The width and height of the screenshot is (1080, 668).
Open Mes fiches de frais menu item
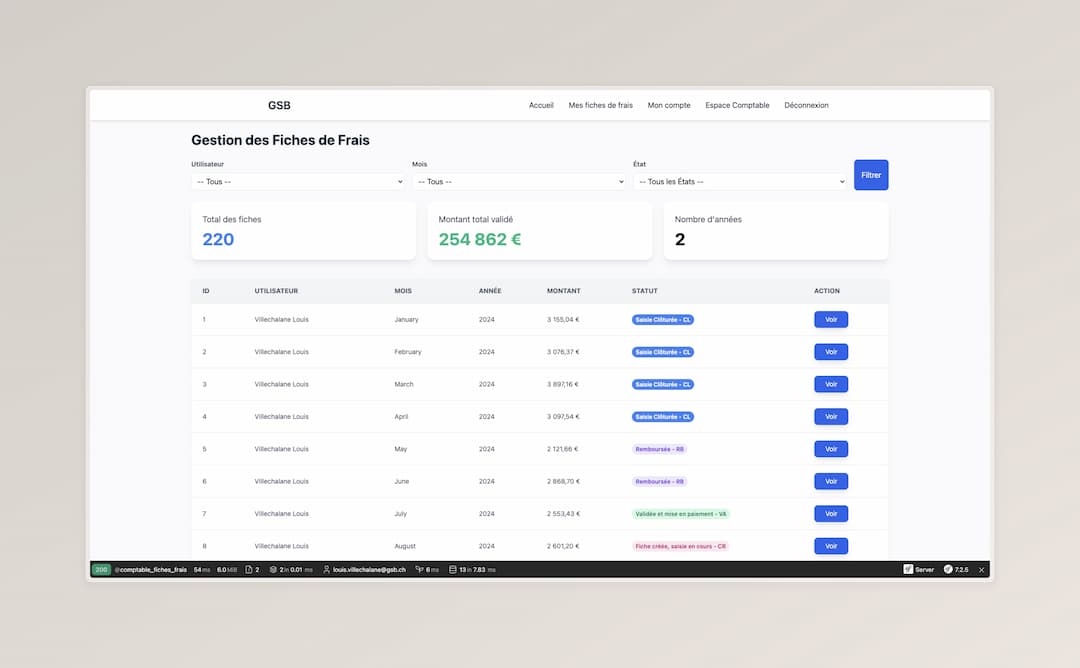pyautogui.click(x=600, y=105)
